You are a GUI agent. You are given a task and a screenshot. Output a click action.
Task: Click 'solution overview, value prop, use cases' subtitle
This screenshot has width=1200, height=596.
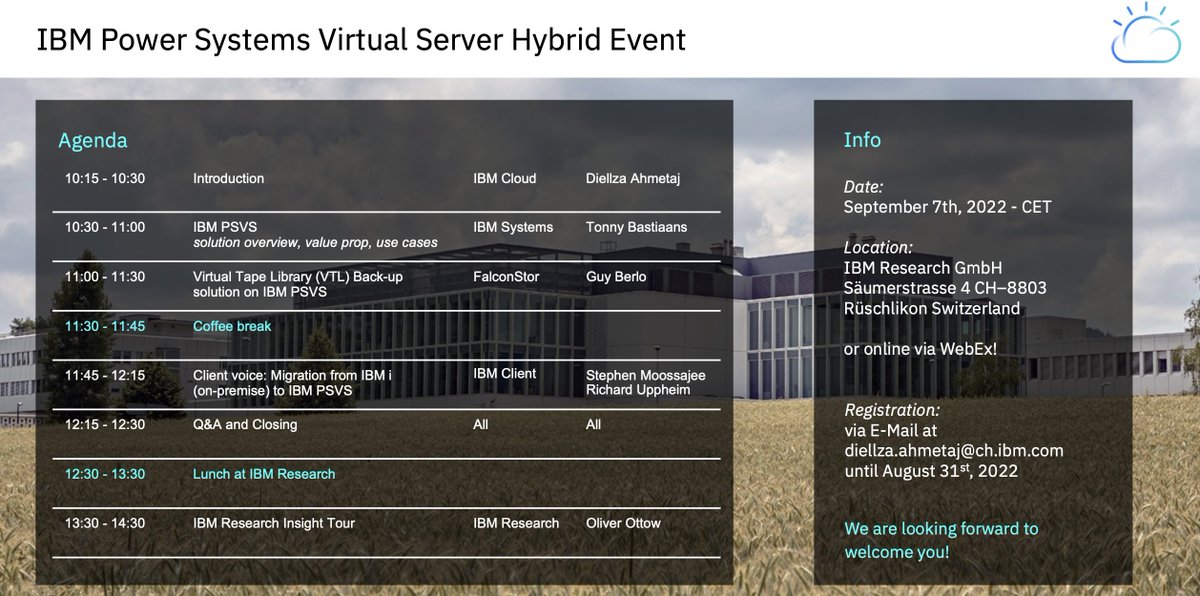point(315,242)
